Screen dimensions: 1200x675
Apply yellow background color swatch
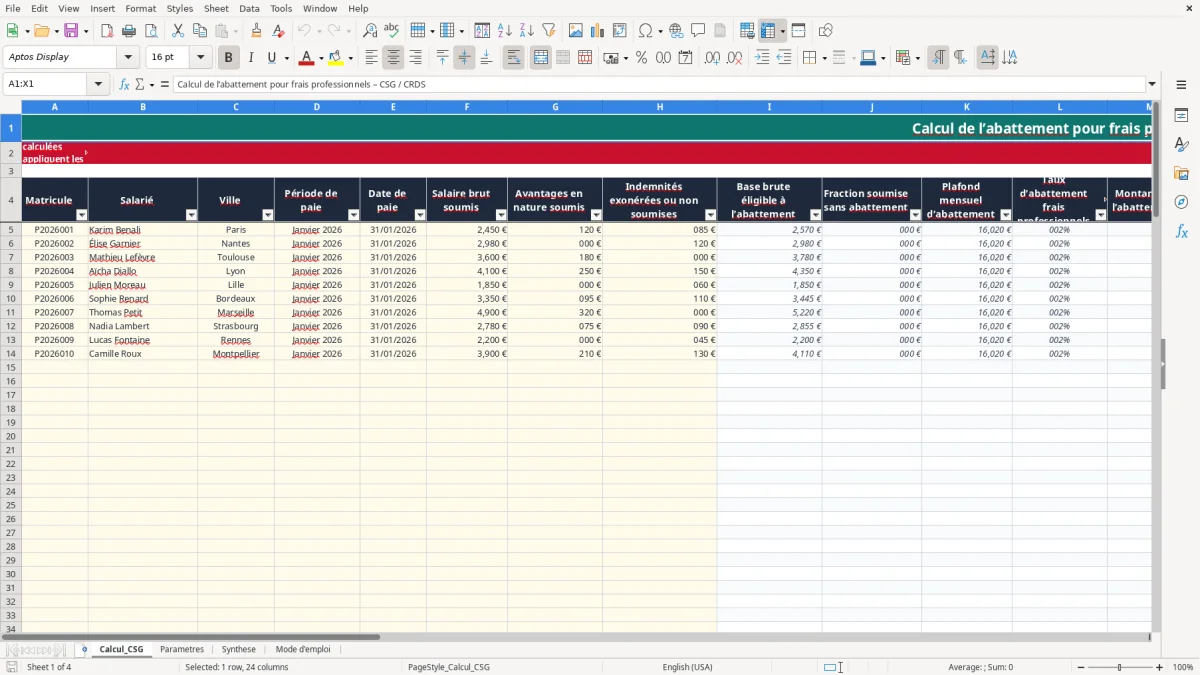(336, 58)
